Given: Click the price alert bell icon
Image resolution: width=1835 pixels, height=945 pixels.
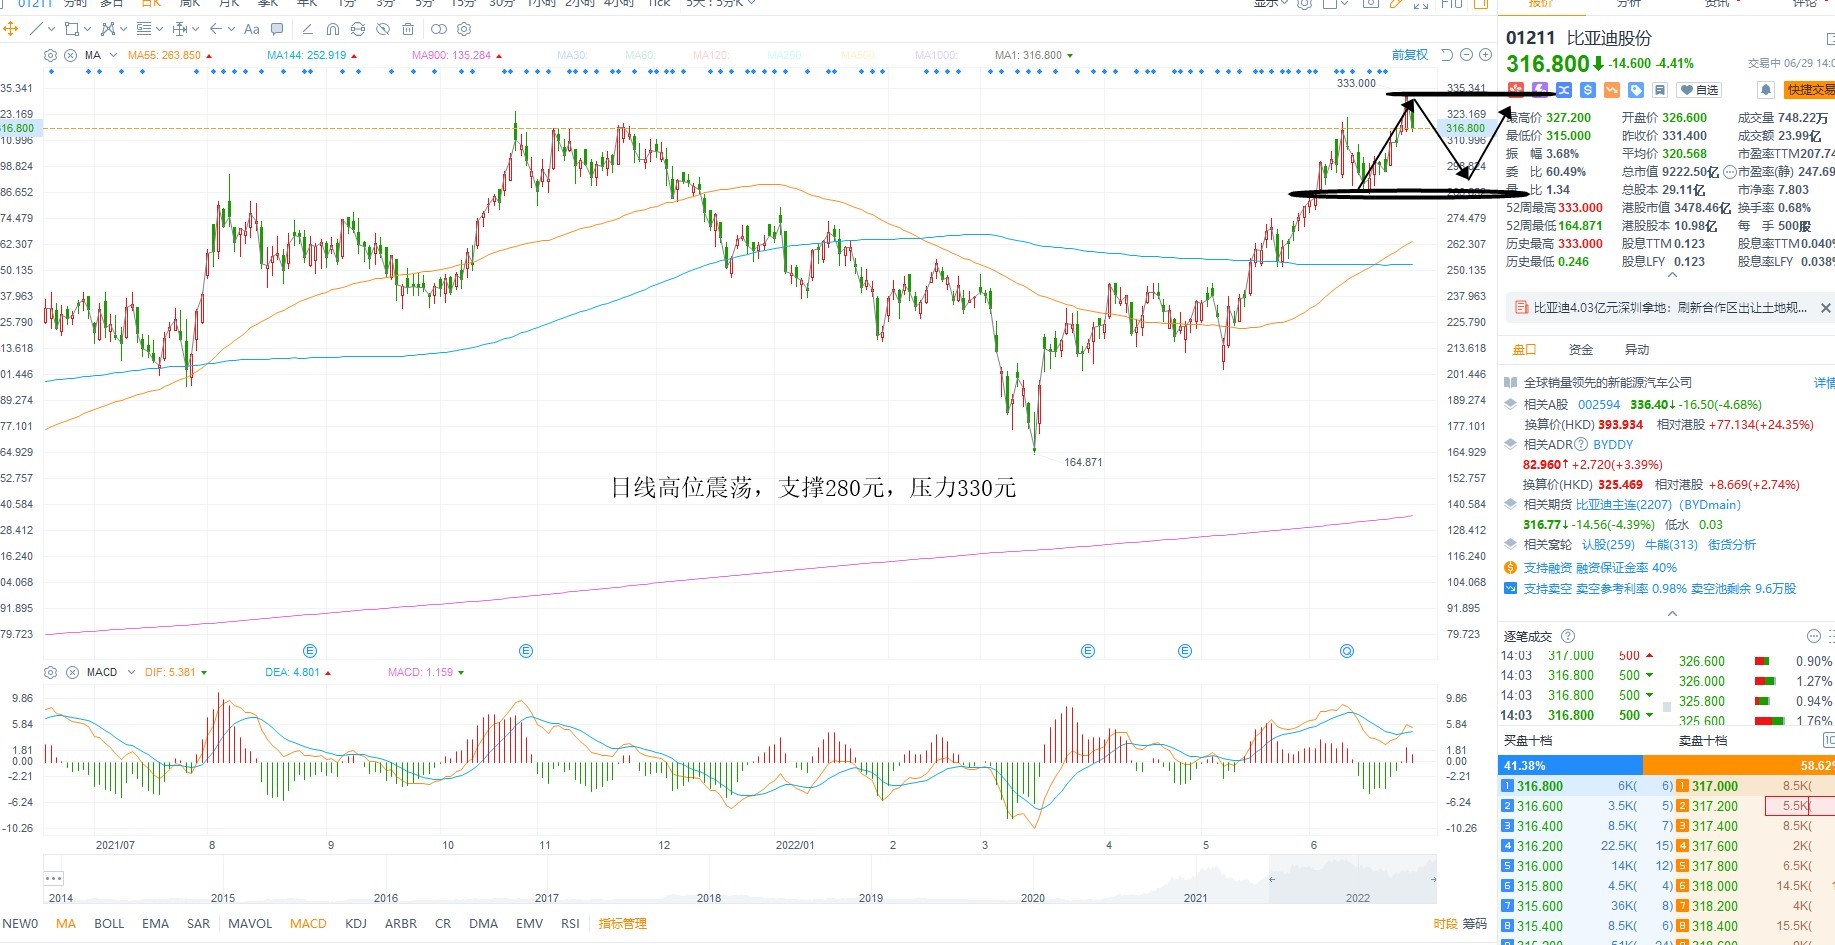Looking at the screenshot, I should tap(1766, 90).
